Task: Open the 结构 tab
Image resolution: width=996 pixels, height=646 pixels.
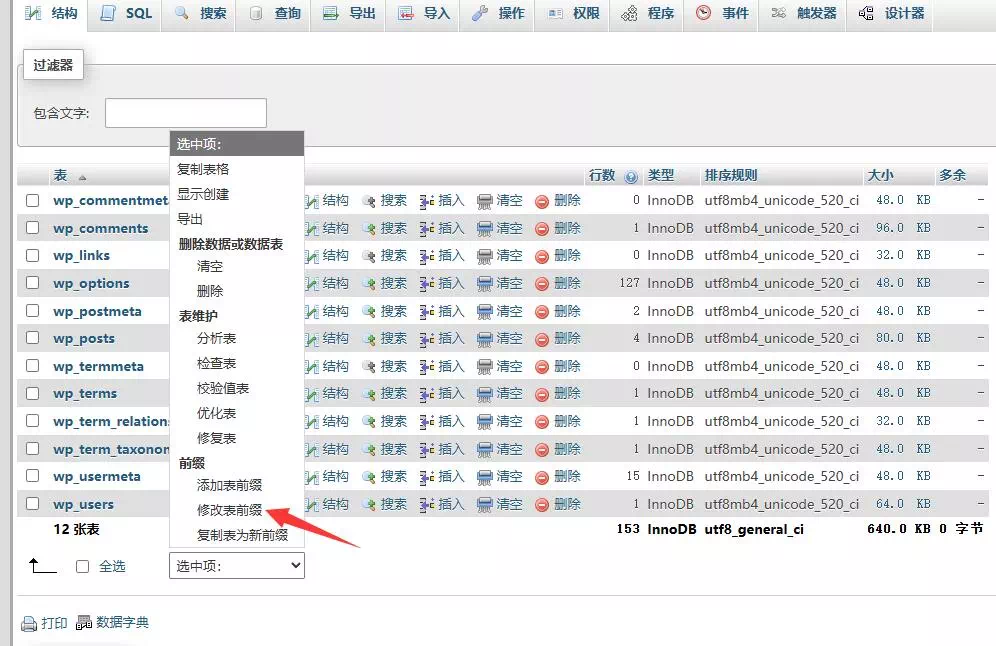Action: [51, 13]
